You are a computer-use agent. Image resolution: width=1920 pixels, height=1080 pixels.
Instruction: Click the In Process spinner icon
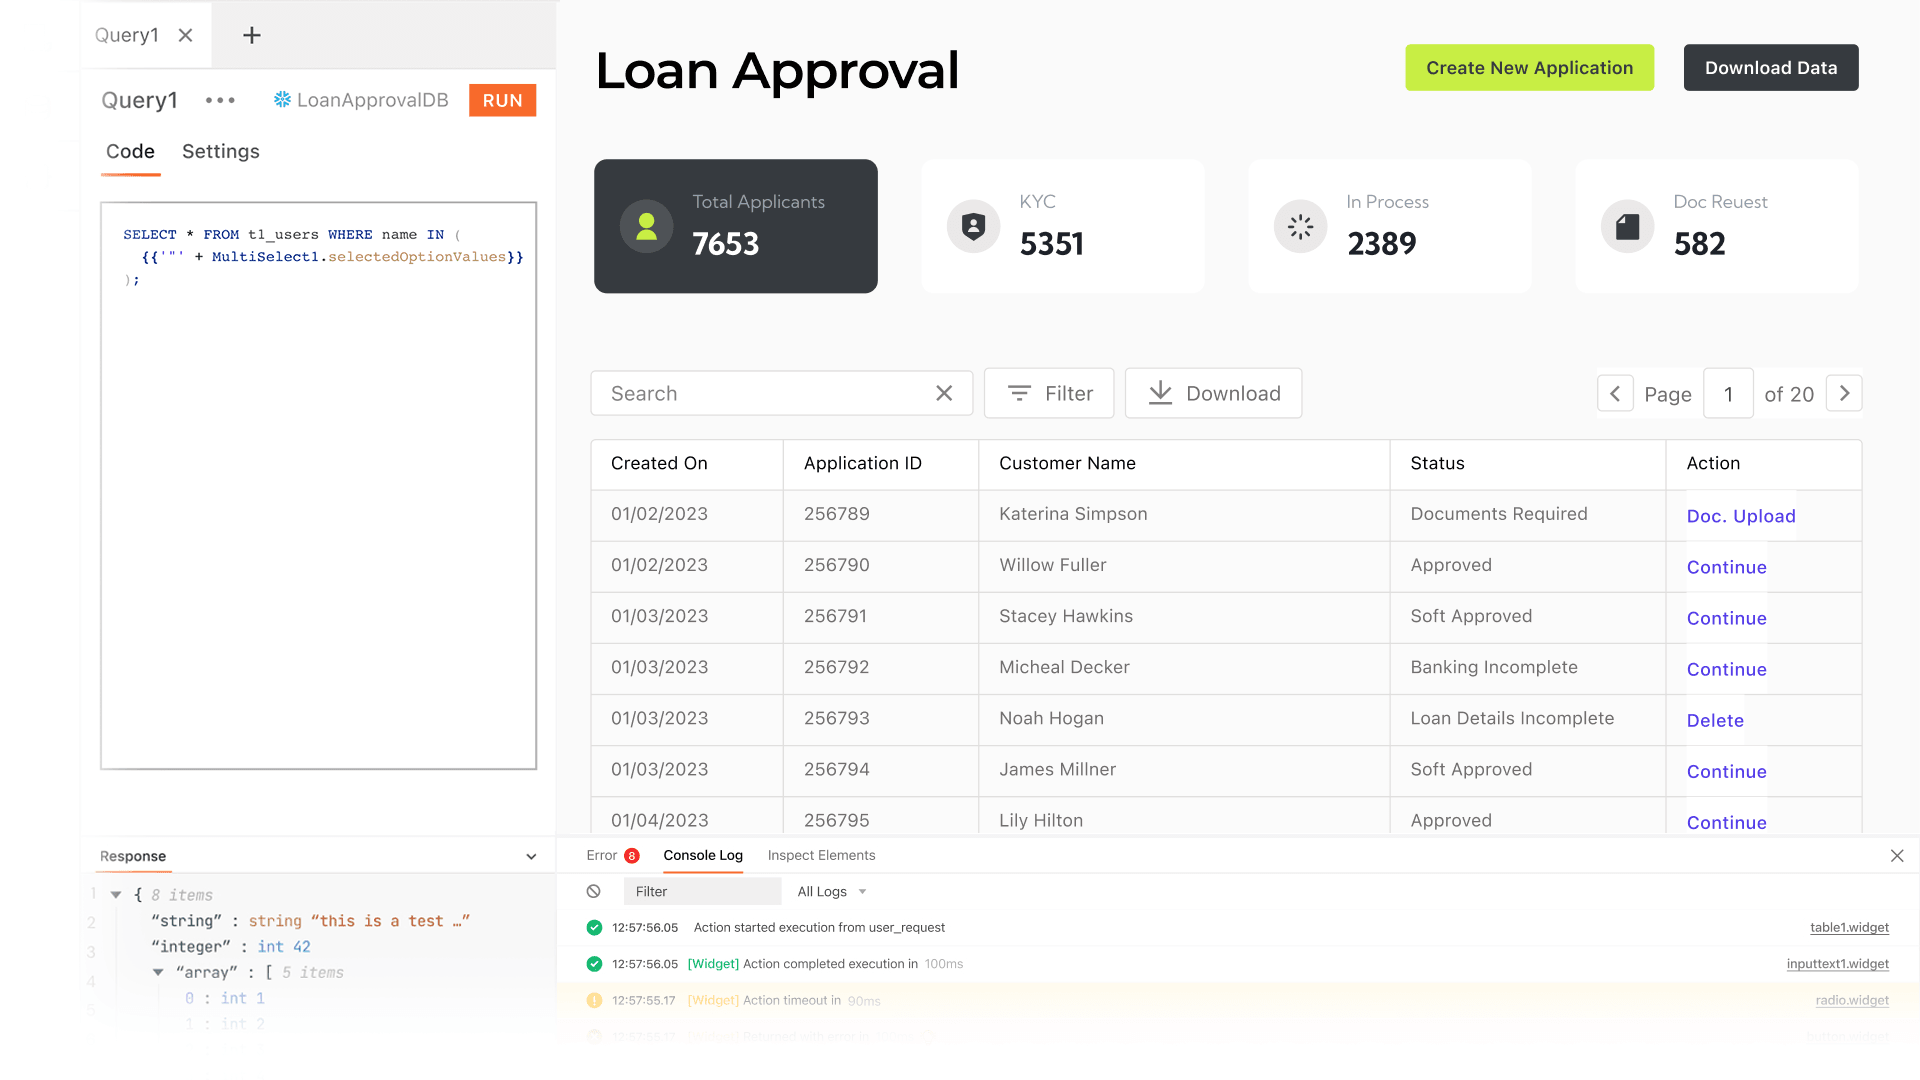click(x=1300, y=226)
